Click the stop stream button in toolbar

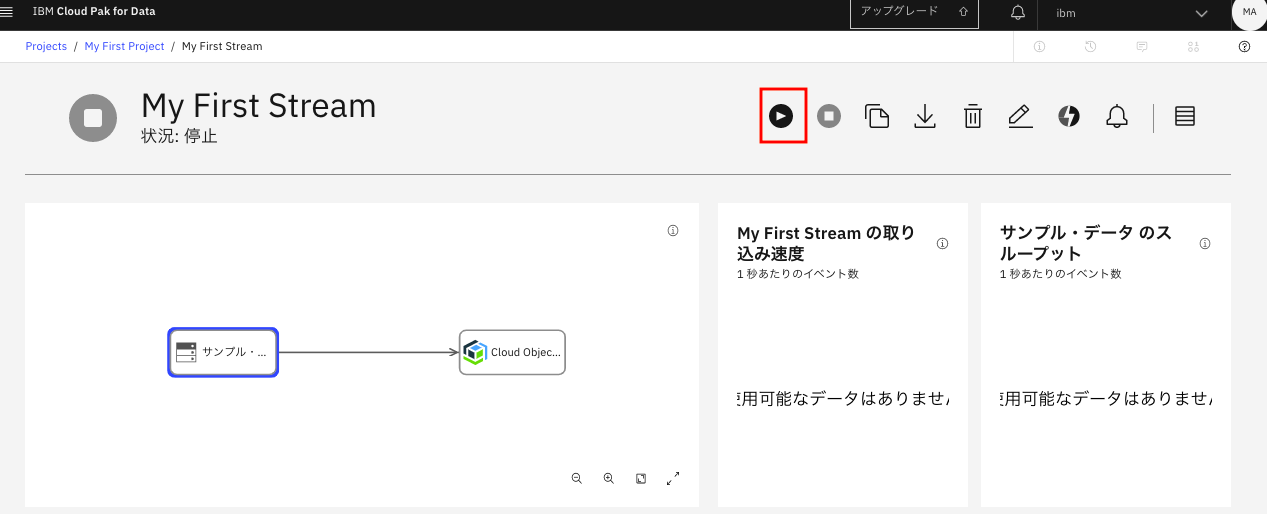(x=829, y=116)
